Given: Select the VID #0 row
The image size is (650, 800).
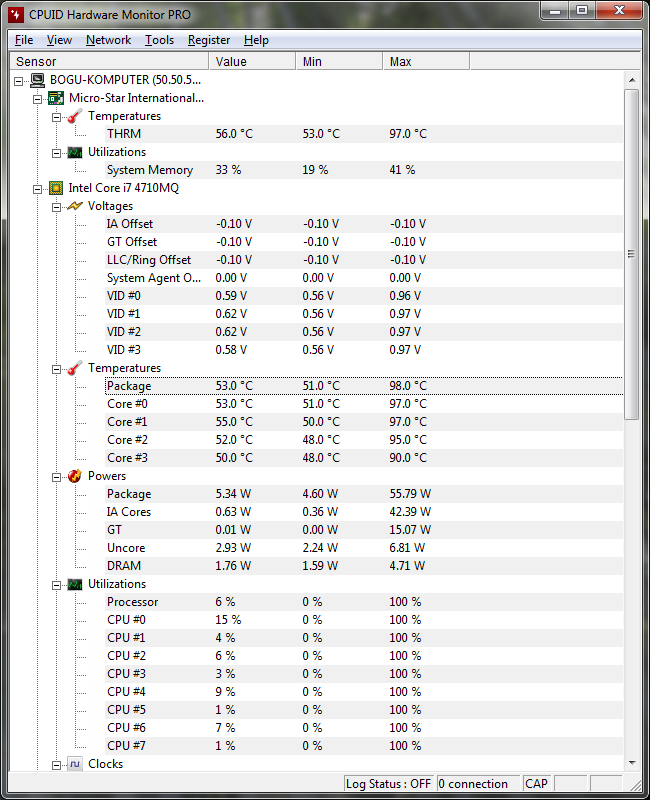Looking at the screenshot, I should [x=364, y=296].
